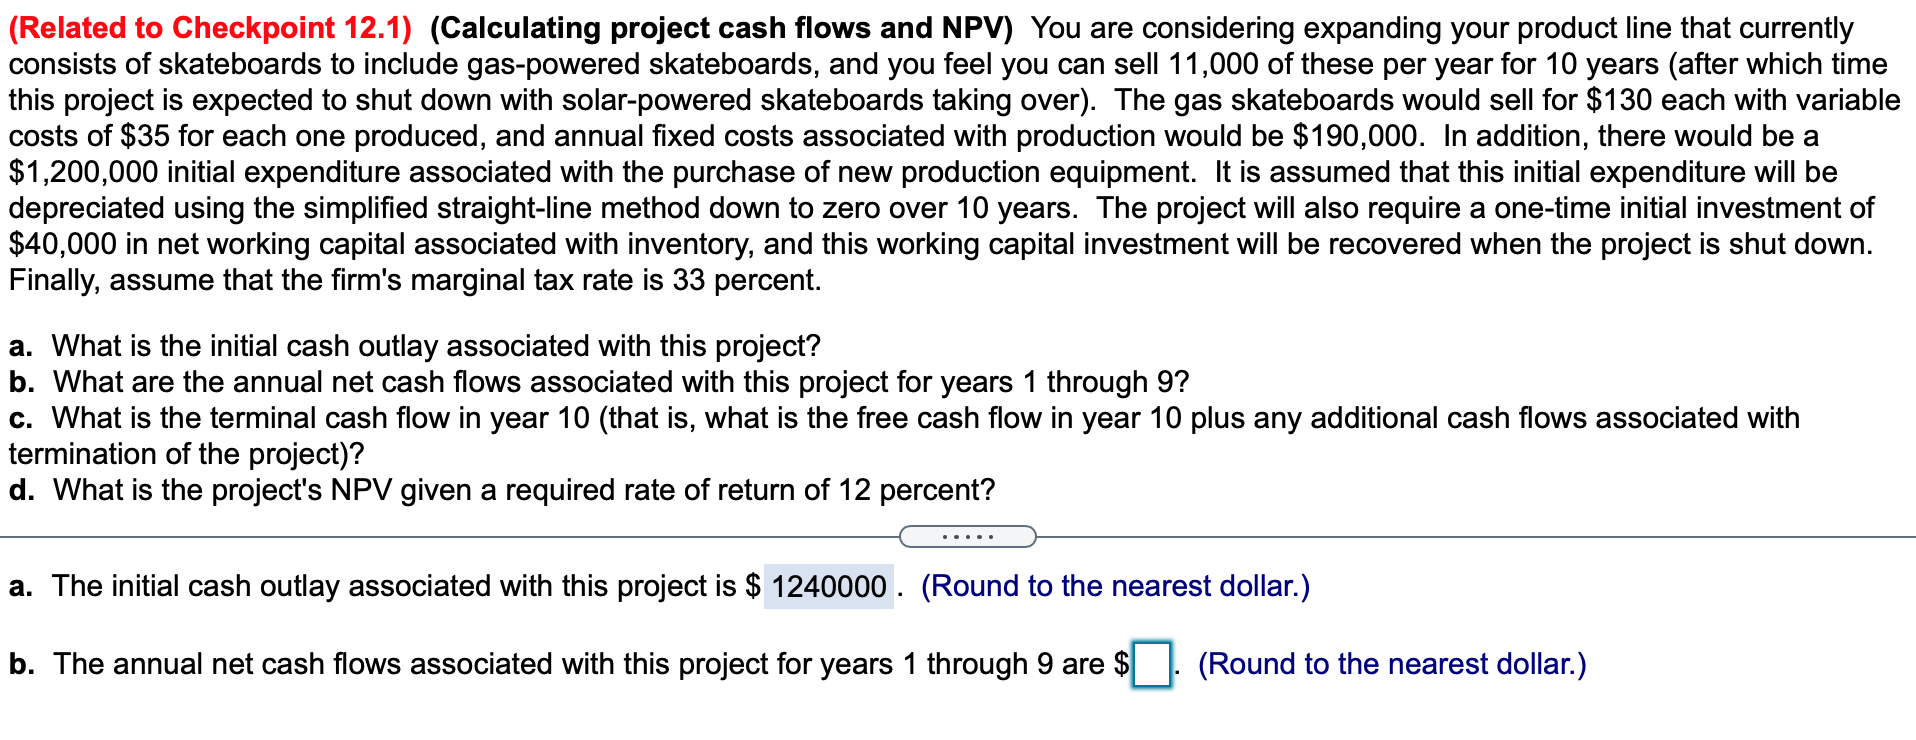Select the dollar sign before the answer box
Viewport: 1916px width, 740px height.
[1119, 663]
